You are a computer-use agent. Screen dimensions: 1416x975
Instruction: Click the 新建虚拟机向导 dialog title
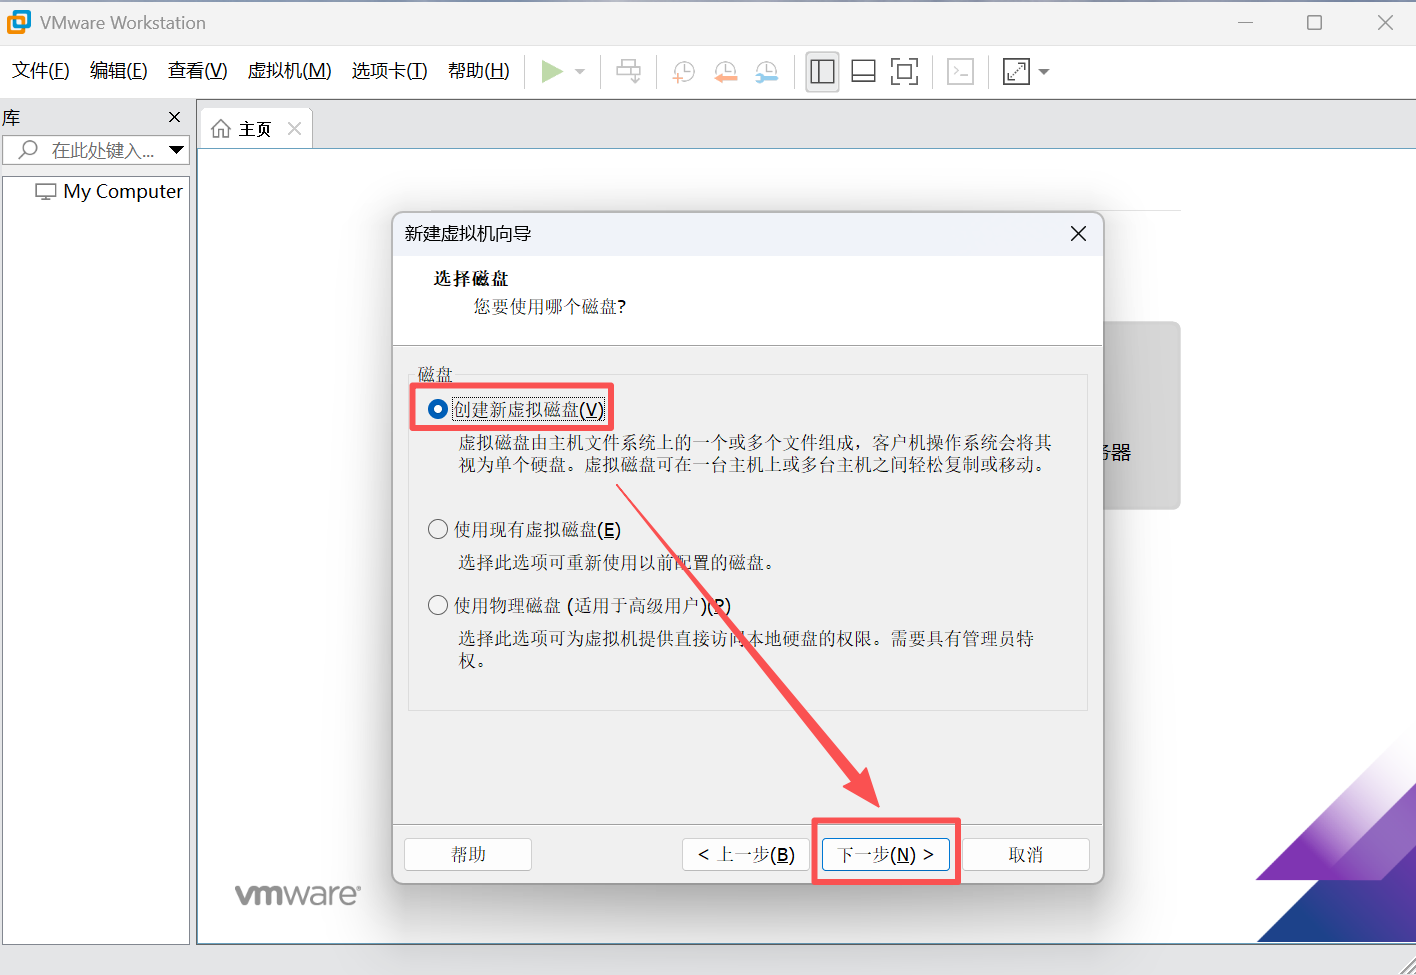(x=468, y=233)
